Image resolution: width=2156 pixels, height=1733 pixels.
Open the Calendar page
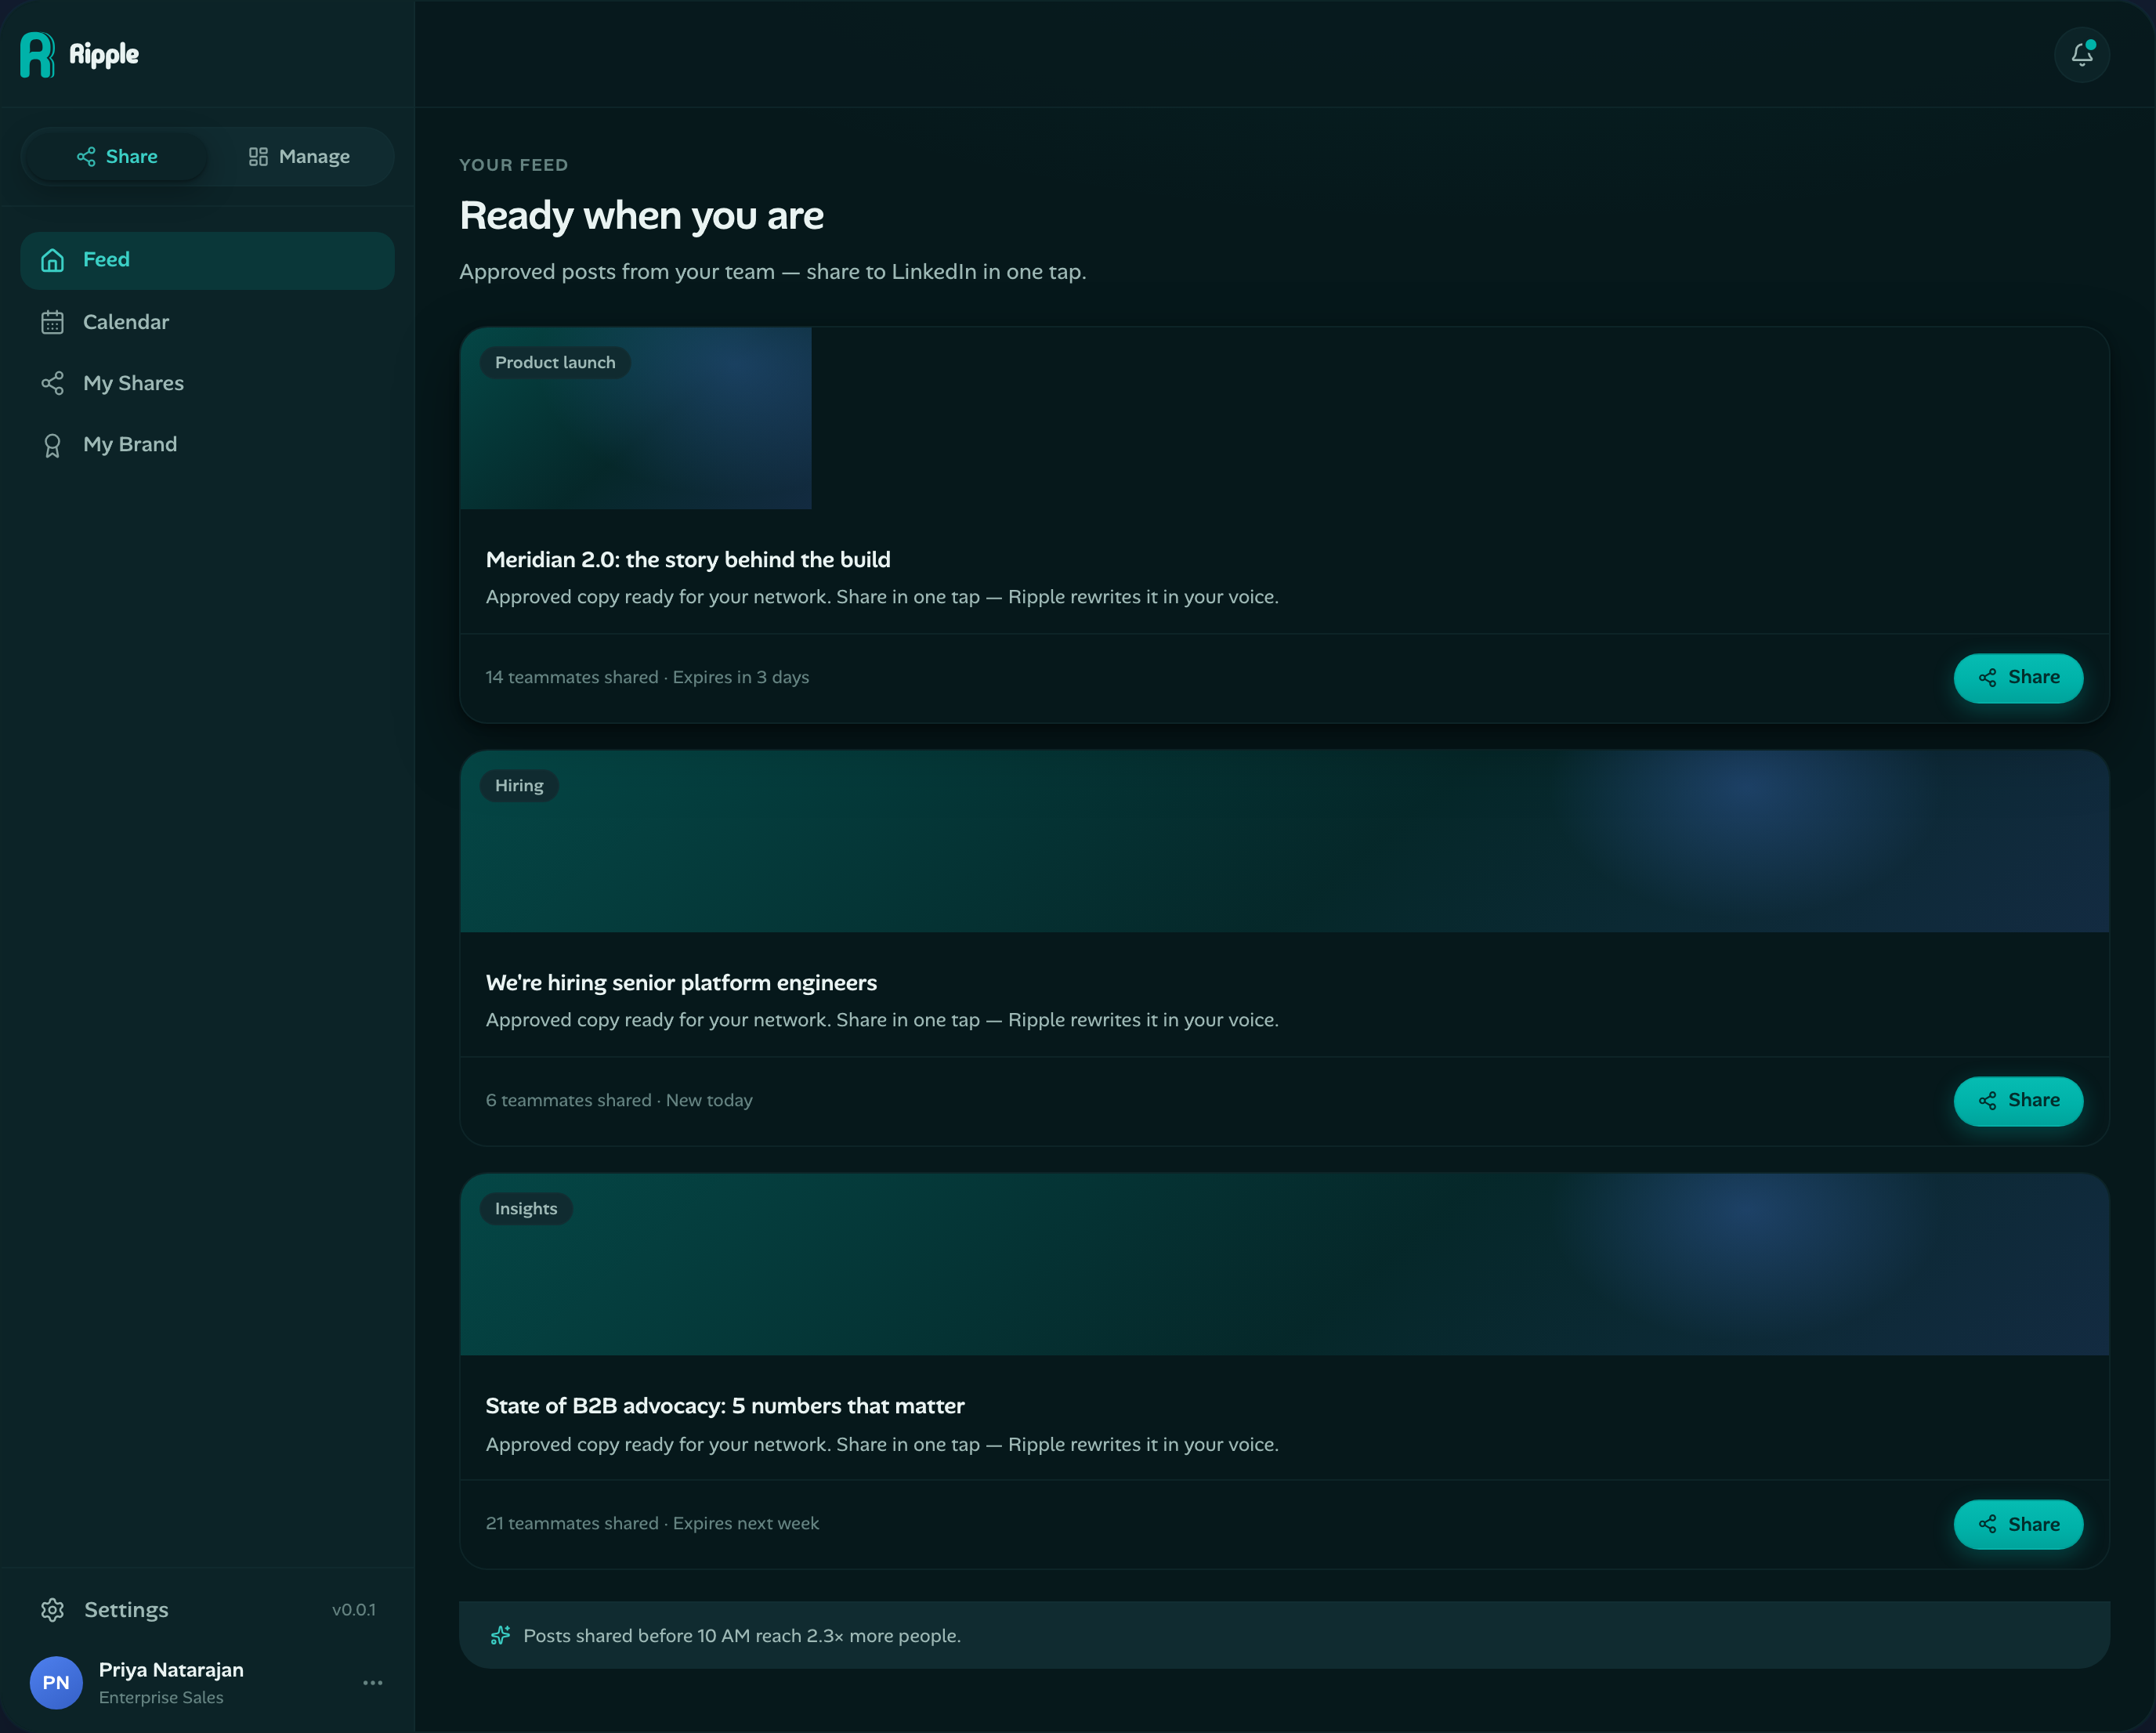click(207, 322)
